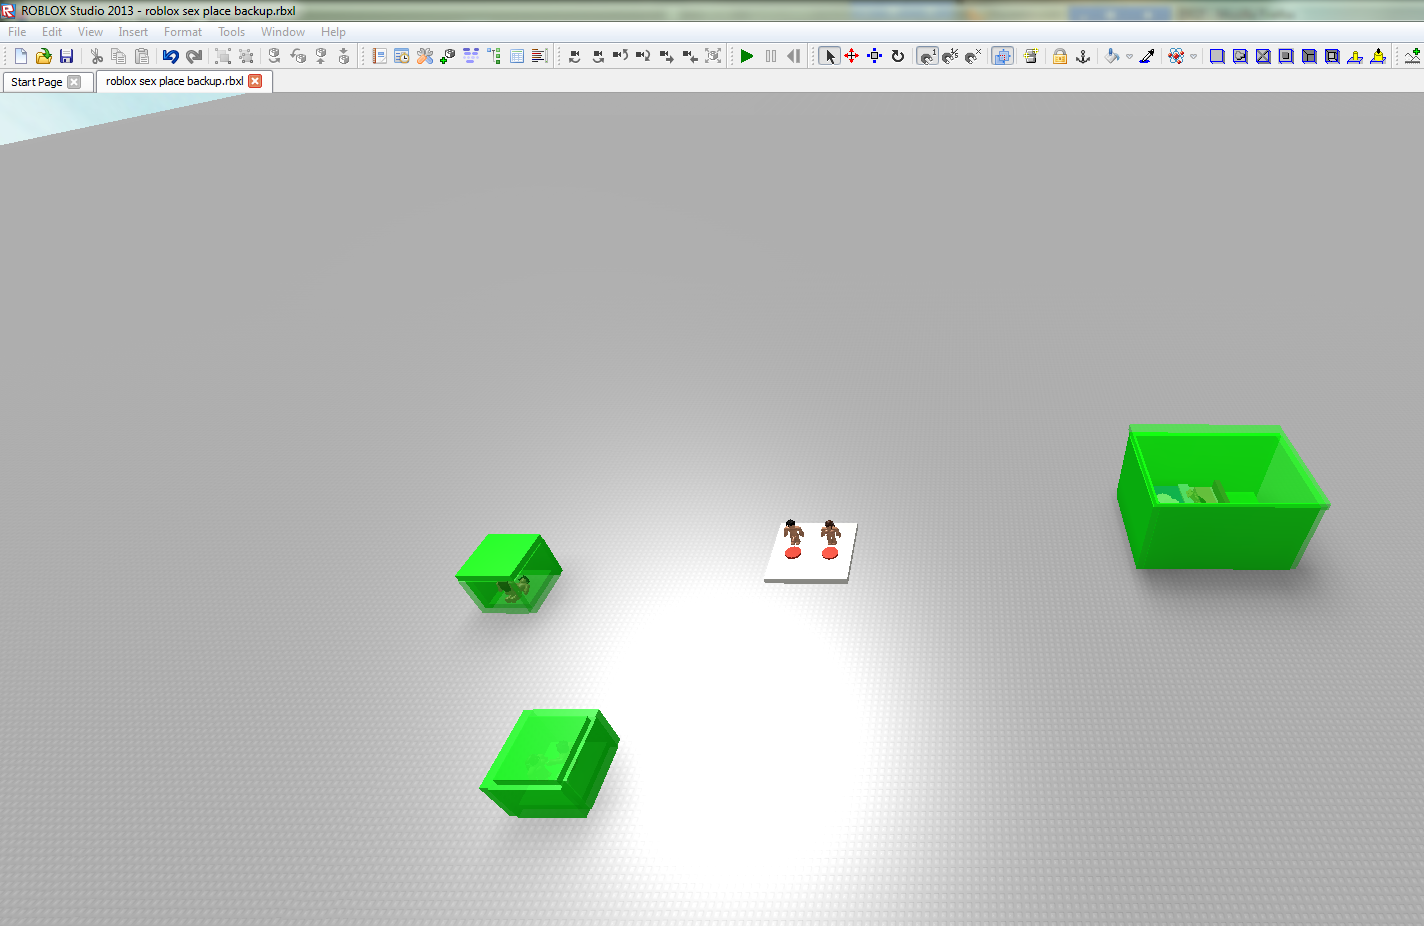Select the Rotate tool

point(898,56)
